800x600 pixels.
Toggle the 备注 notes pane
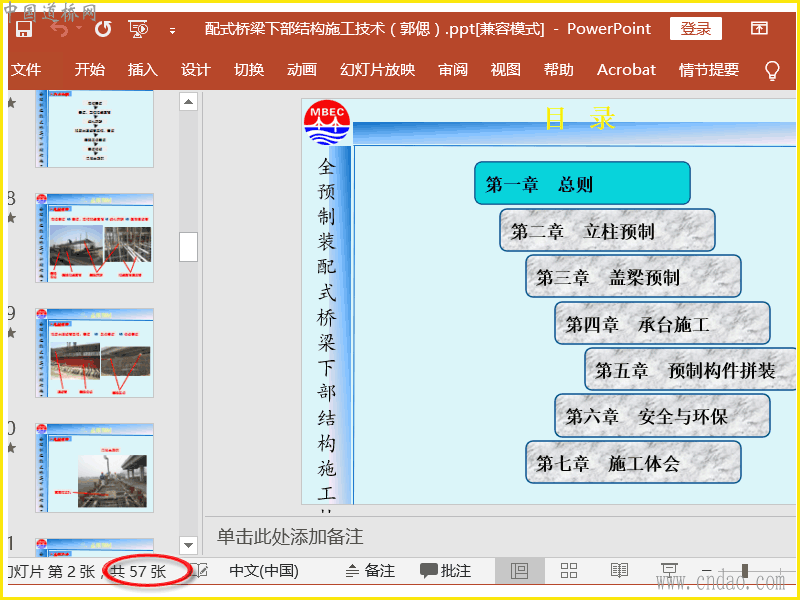[372, 570]
